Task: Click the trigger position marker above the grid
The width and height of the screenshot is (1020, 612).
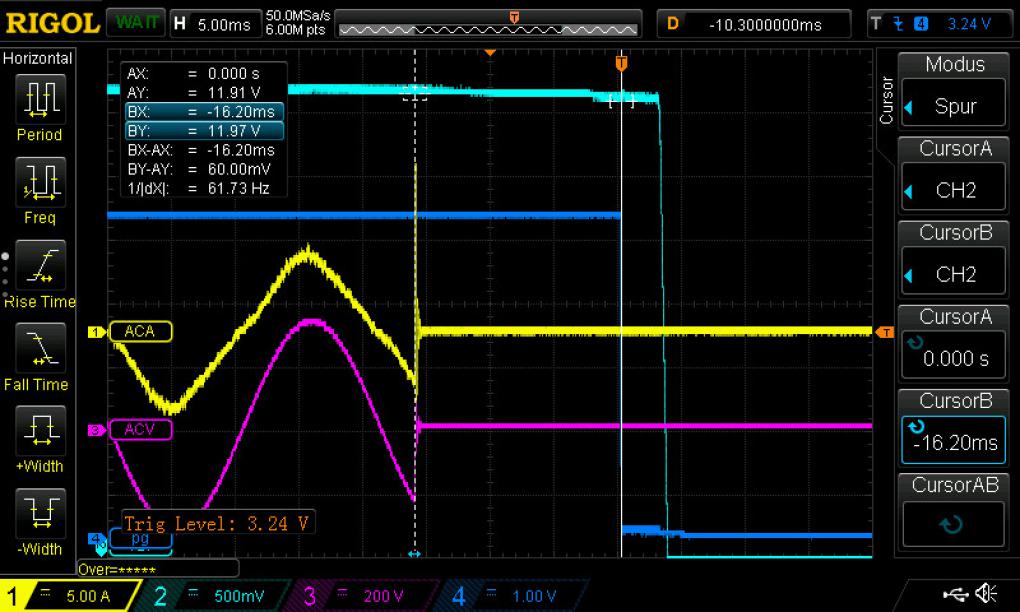Action: pyautogui.click(x=490, y=53)
